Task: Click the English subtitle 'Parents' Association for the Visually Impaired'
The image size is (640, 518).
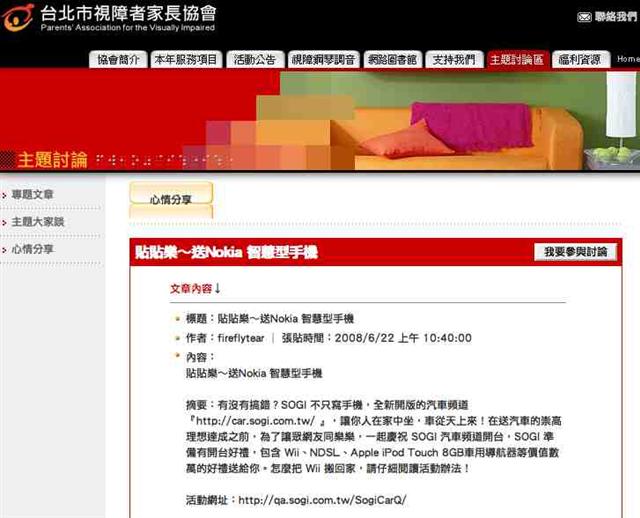Action: (128, 28)
